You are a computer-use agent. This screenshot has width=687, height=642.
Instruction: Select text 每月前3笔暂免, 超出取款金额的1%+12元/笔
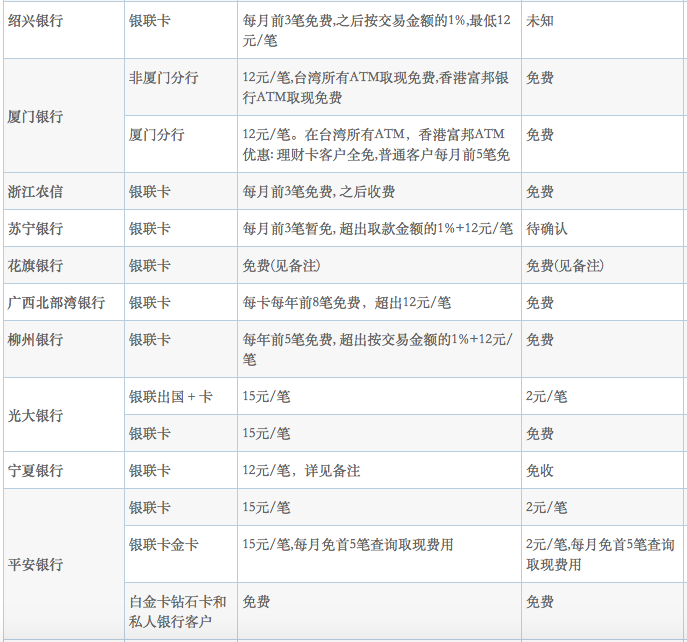coord(377,229)
